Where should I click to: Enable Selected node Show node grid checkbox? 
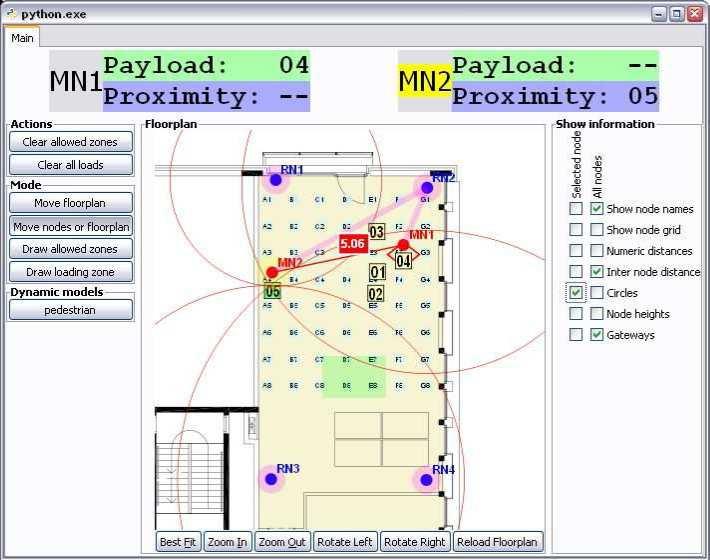point(576,230)
